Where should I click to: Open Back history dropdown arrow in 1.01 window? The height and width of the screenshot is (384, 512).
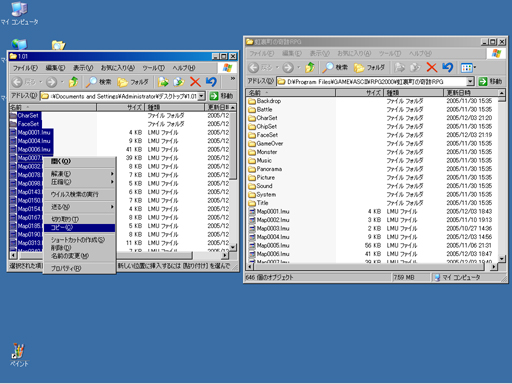click(40, 82)
